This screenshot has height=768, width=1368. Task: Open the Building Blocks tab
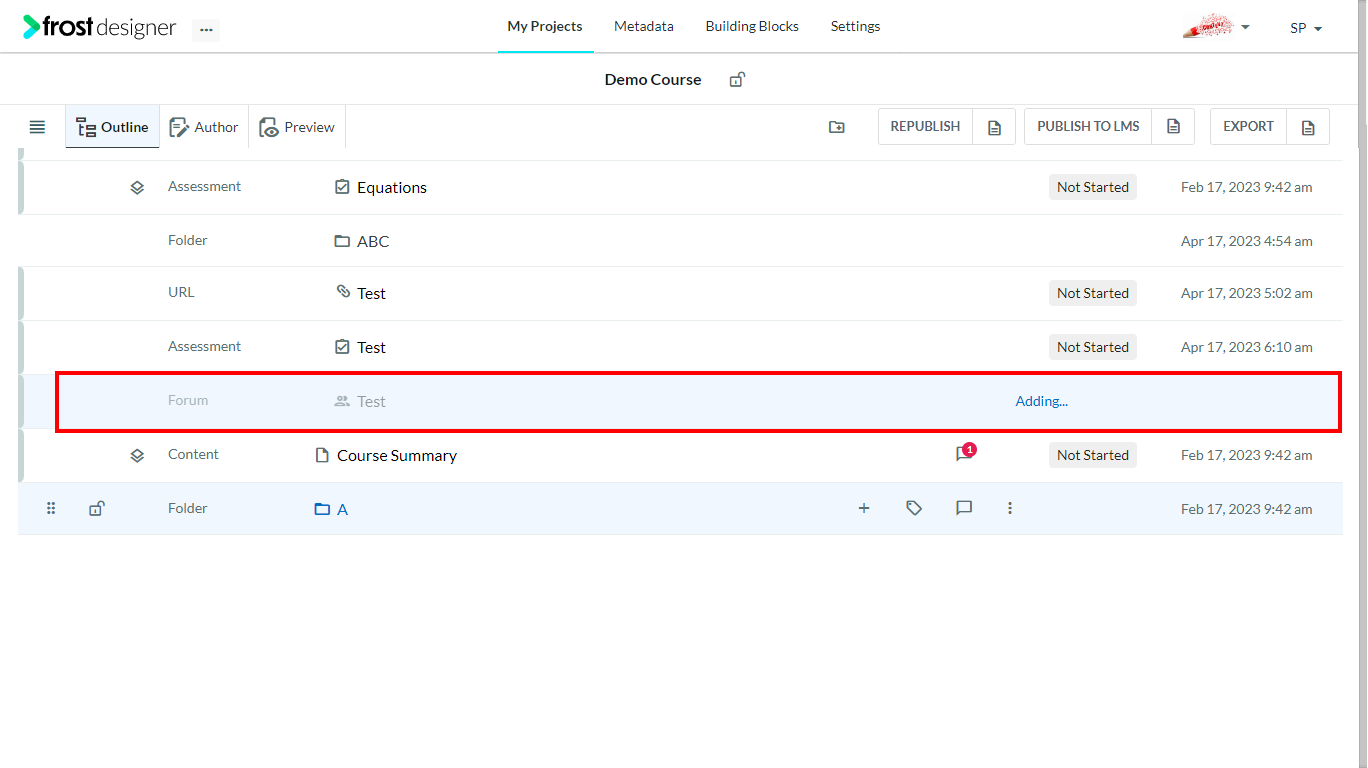click(752, 26)
